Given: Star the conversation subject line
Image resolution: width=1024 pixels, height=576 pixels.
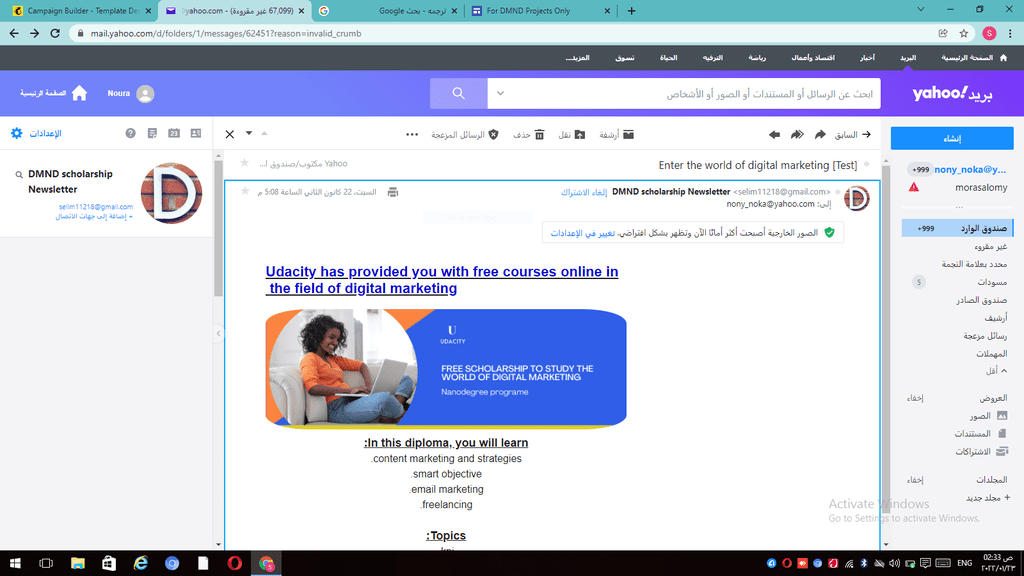Looking at the screenshot, I should (x=244, y=163).
